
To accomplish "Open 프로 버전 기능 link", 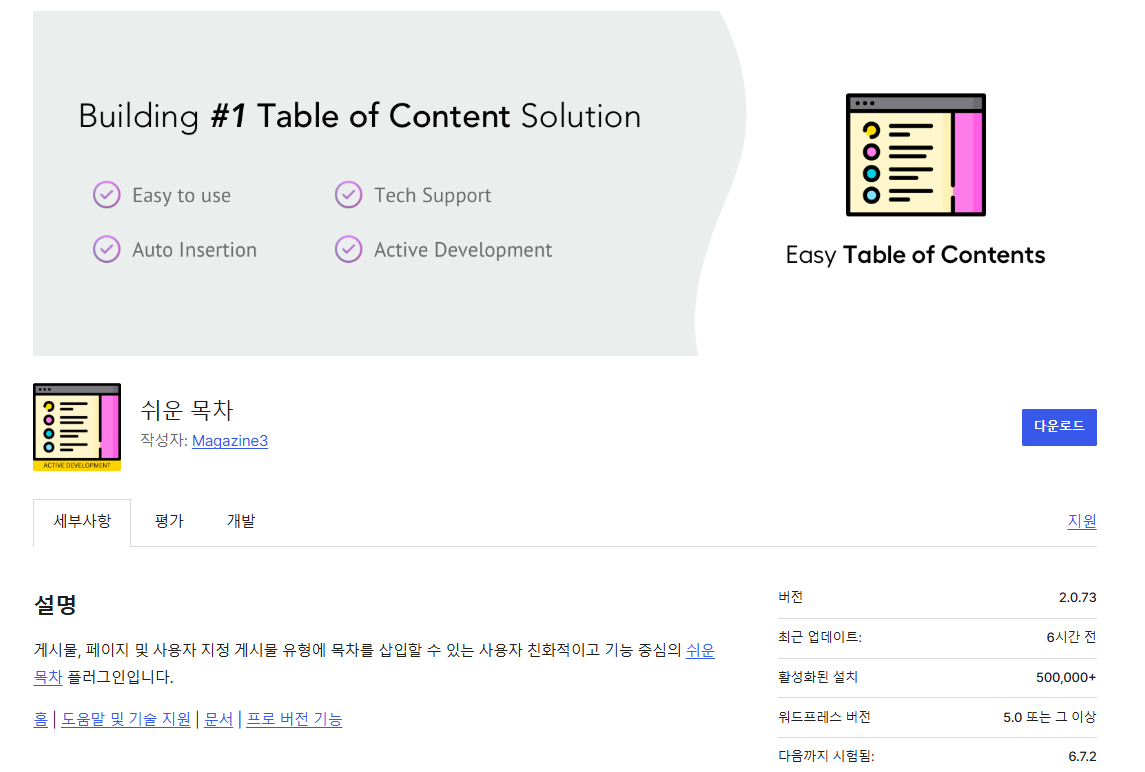I will (x=294, y=719).
